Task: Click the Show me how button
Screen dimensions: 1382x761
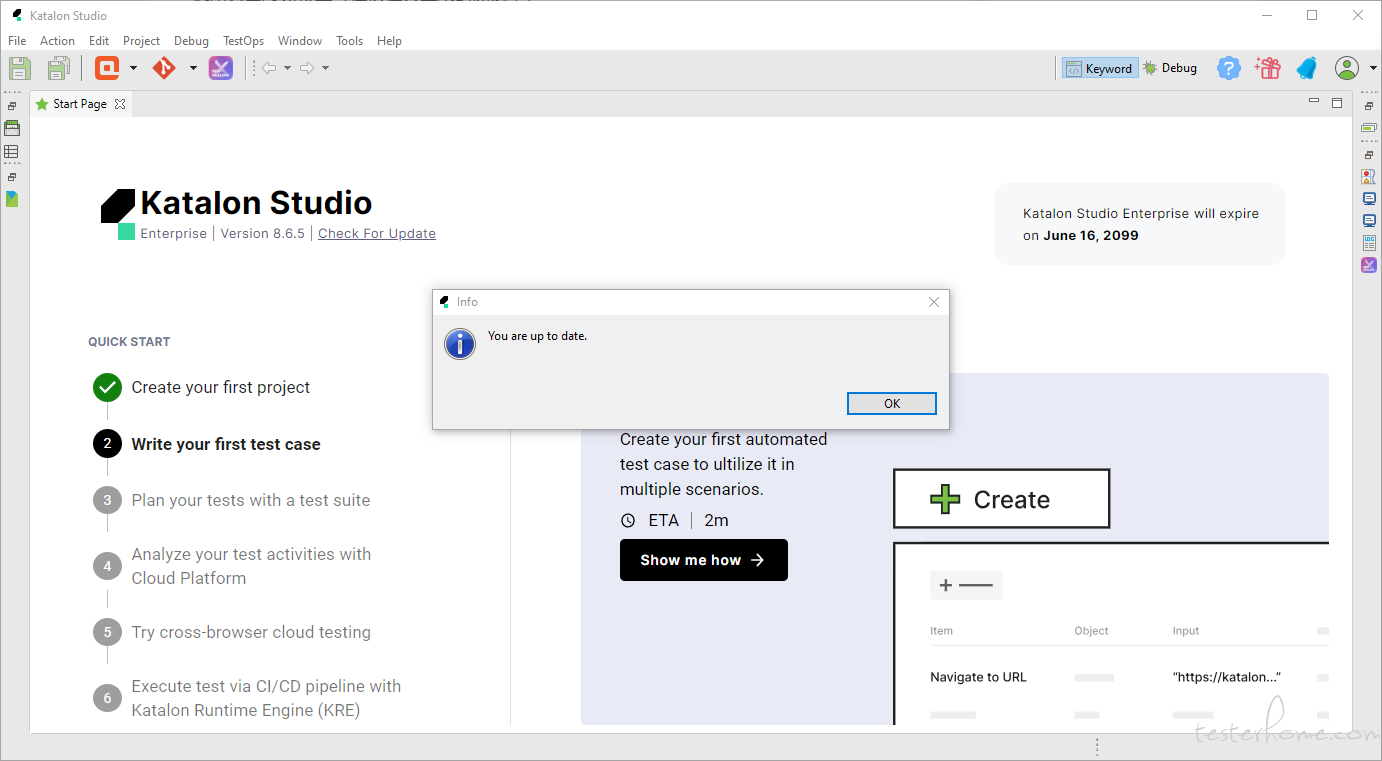Action: tap(704, 560)
